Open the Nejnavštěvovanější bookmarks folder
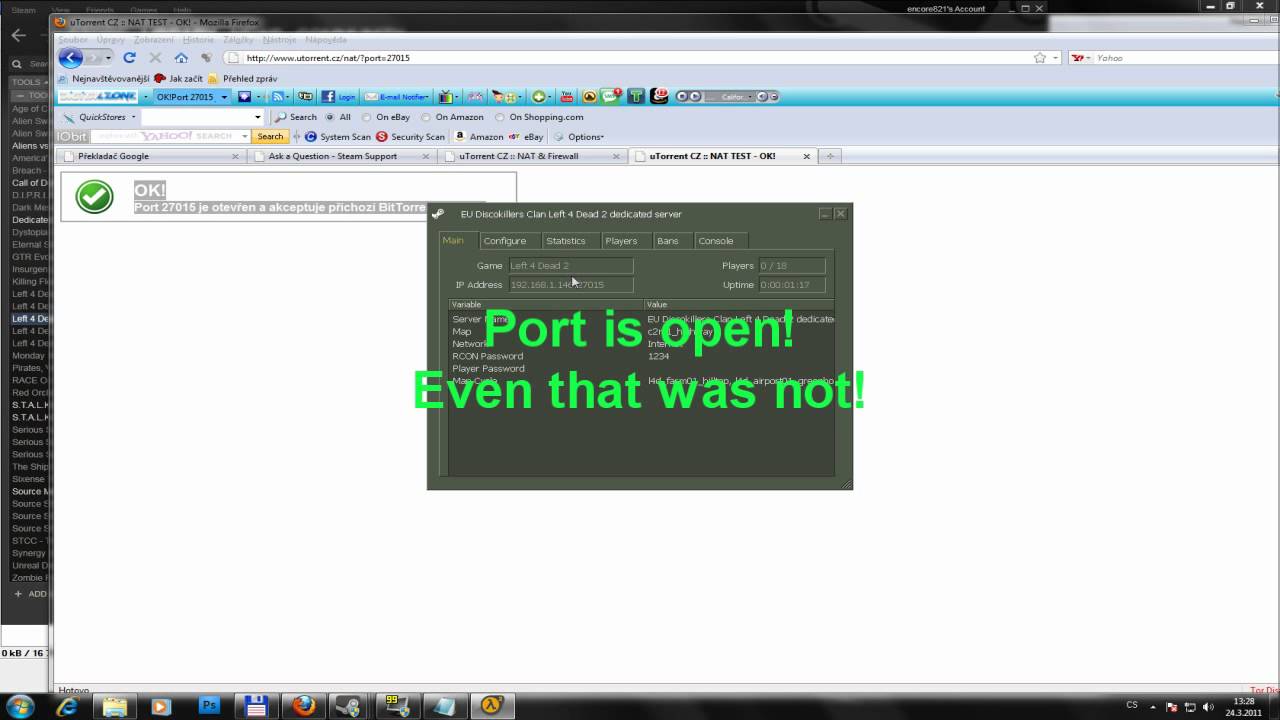 104,78
